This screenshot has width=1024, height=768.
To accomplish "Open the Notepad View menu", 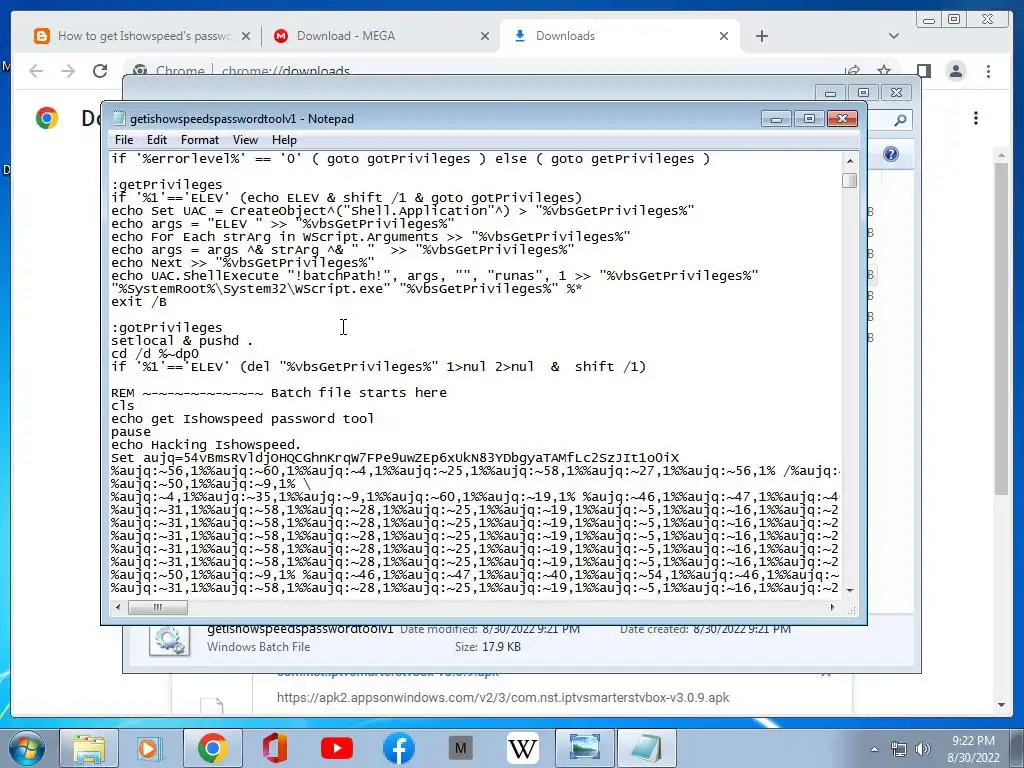I will coord(245,140).
